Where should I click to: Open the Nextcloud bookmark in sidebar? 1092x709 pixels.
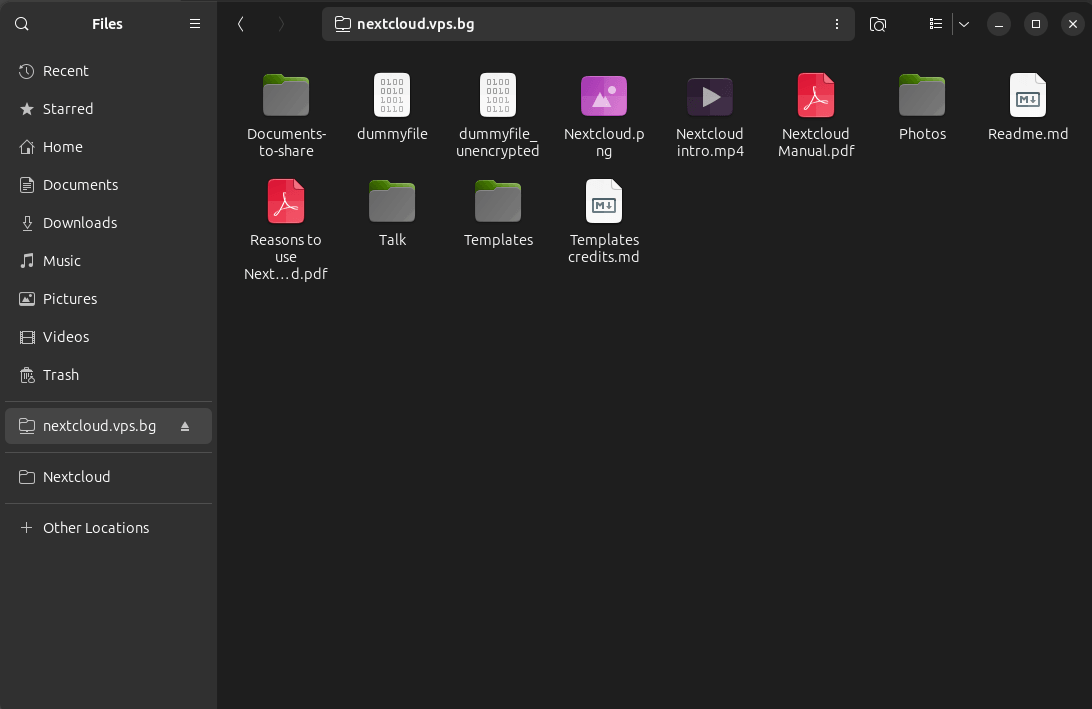coord(108,477)
